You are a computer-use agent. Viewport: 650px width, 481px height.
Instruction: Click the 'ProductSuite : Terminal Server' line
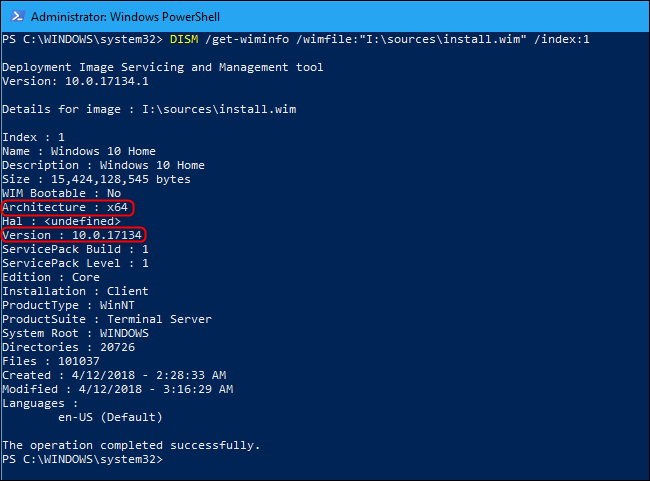click(x=107, y=319)
